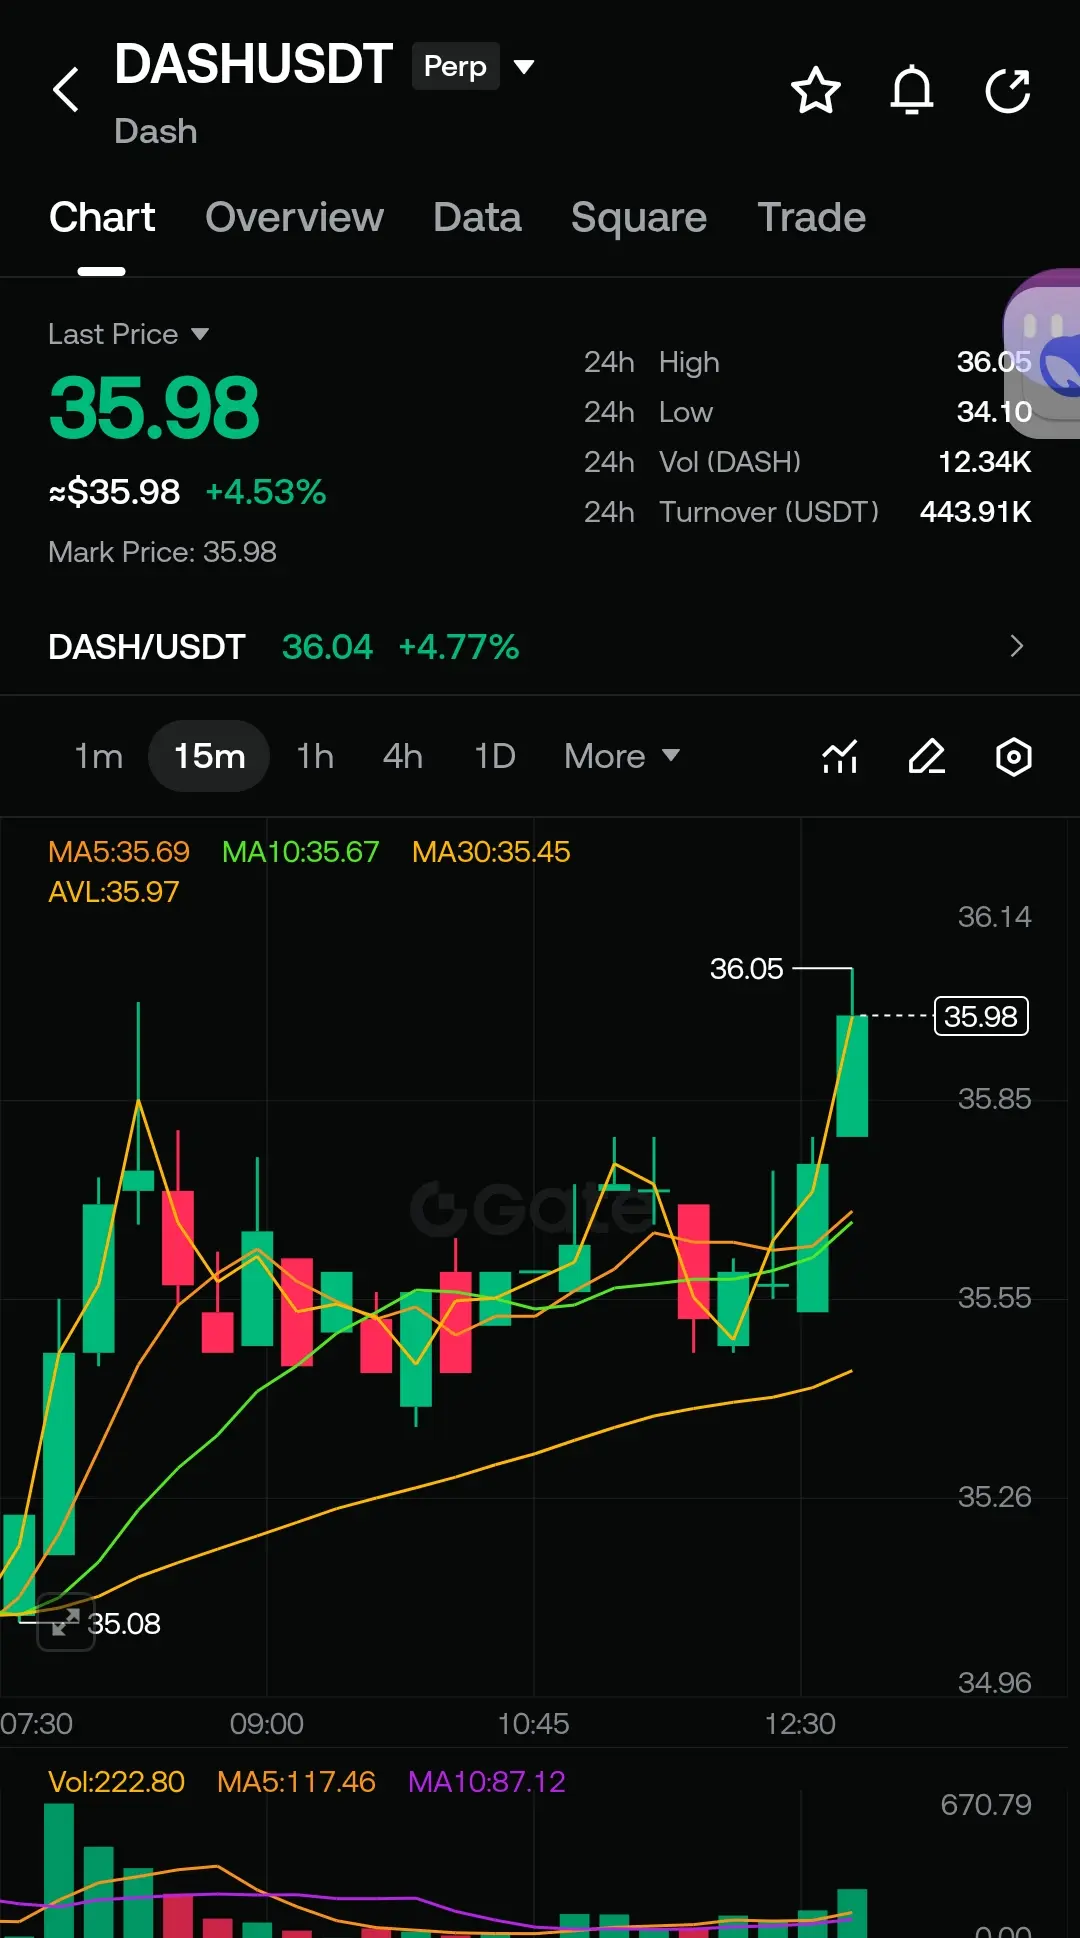Tap the 36.05 high marker on chart
This screenshot has height=1938, width=1080.
point(746,969)
